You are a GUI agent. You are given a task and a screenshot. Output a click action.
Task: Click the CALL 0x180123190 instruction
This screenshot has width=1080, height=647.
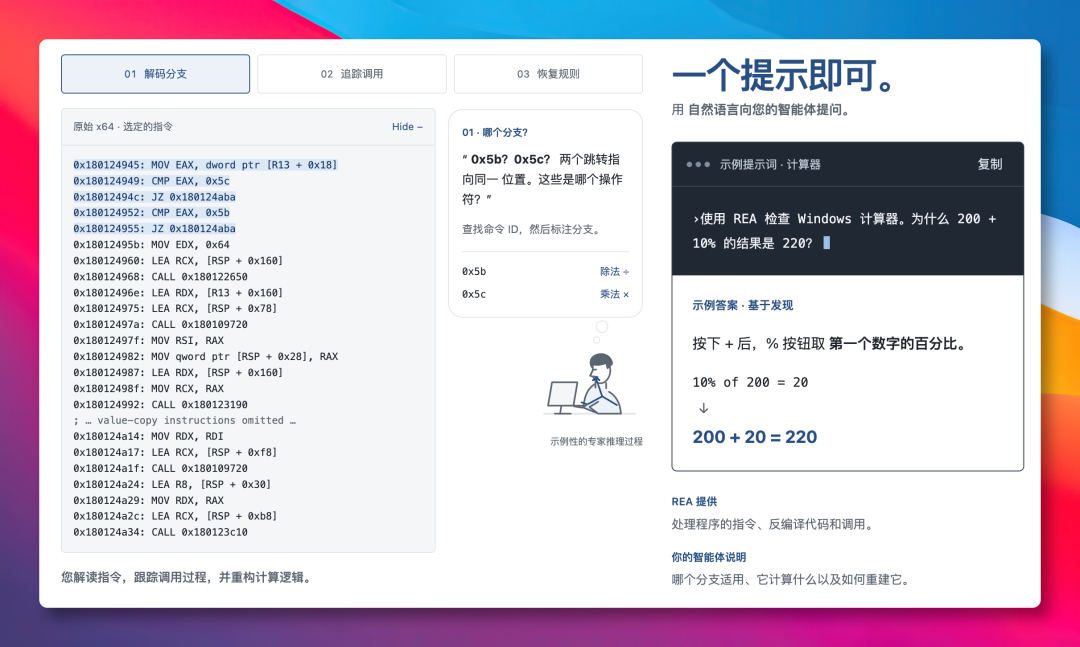tap(160, 404)
